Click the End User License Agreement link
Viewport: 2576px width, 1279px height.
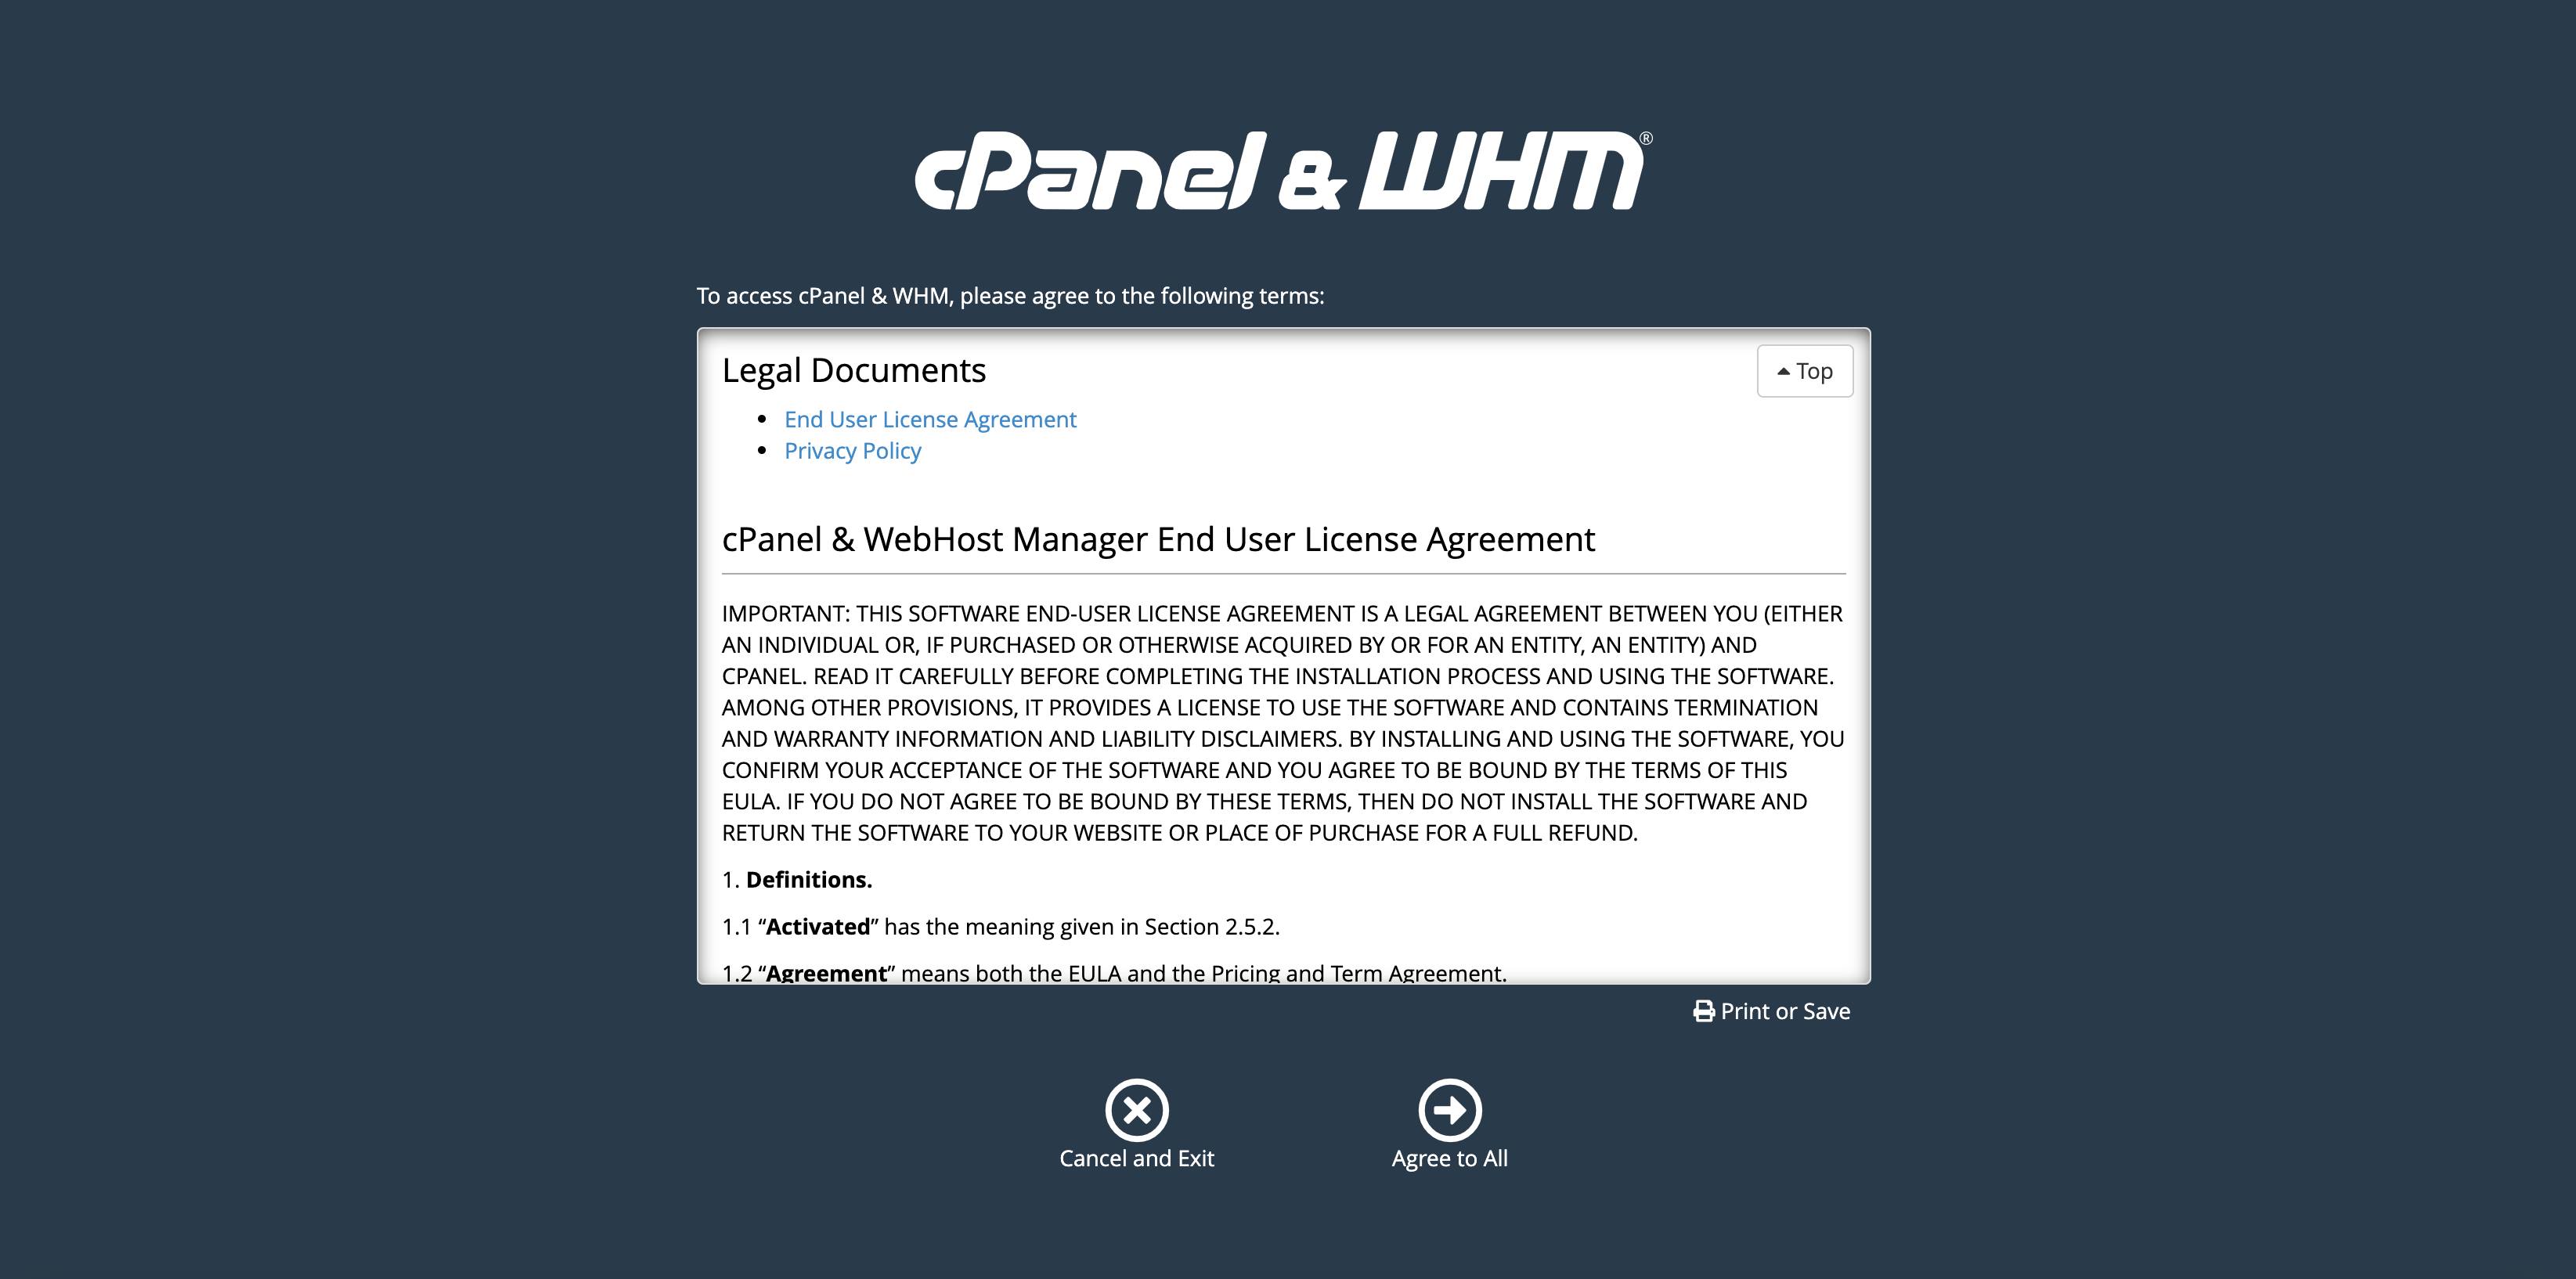pos(930,417)
